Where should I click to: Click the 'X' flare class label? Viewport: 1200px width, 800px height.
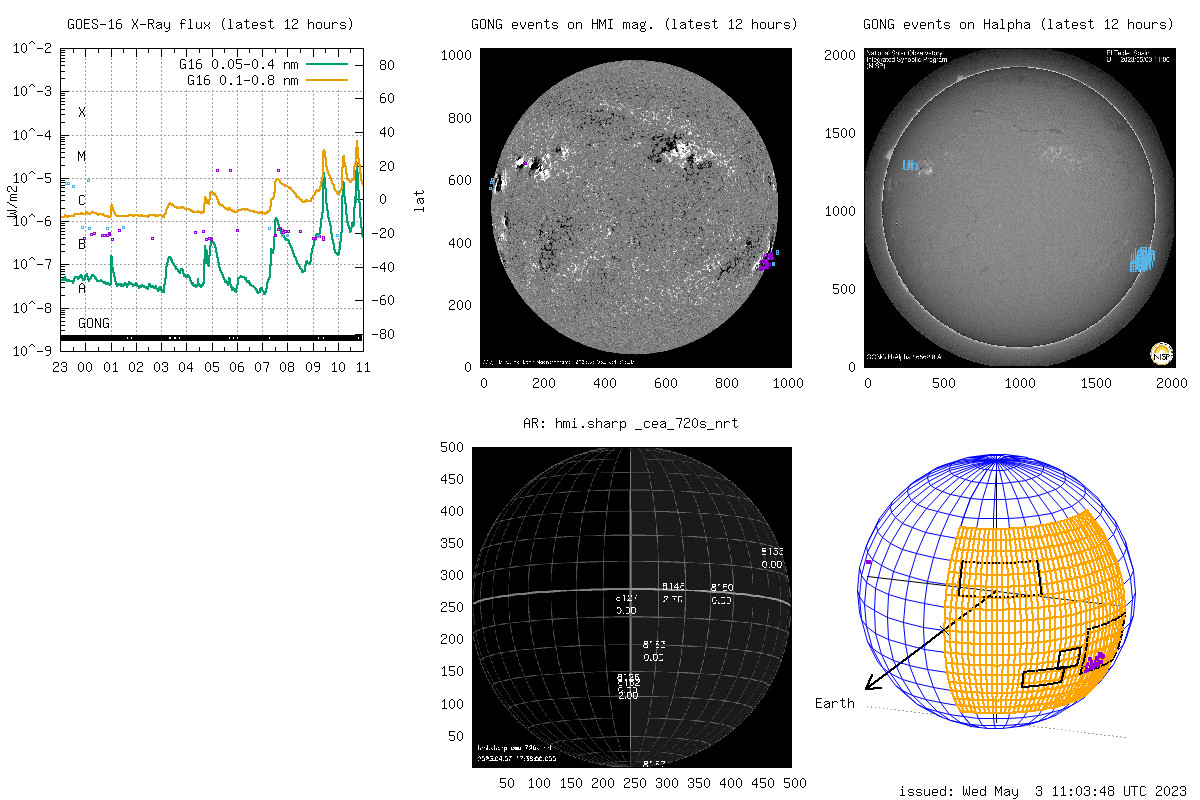[82, 112]
